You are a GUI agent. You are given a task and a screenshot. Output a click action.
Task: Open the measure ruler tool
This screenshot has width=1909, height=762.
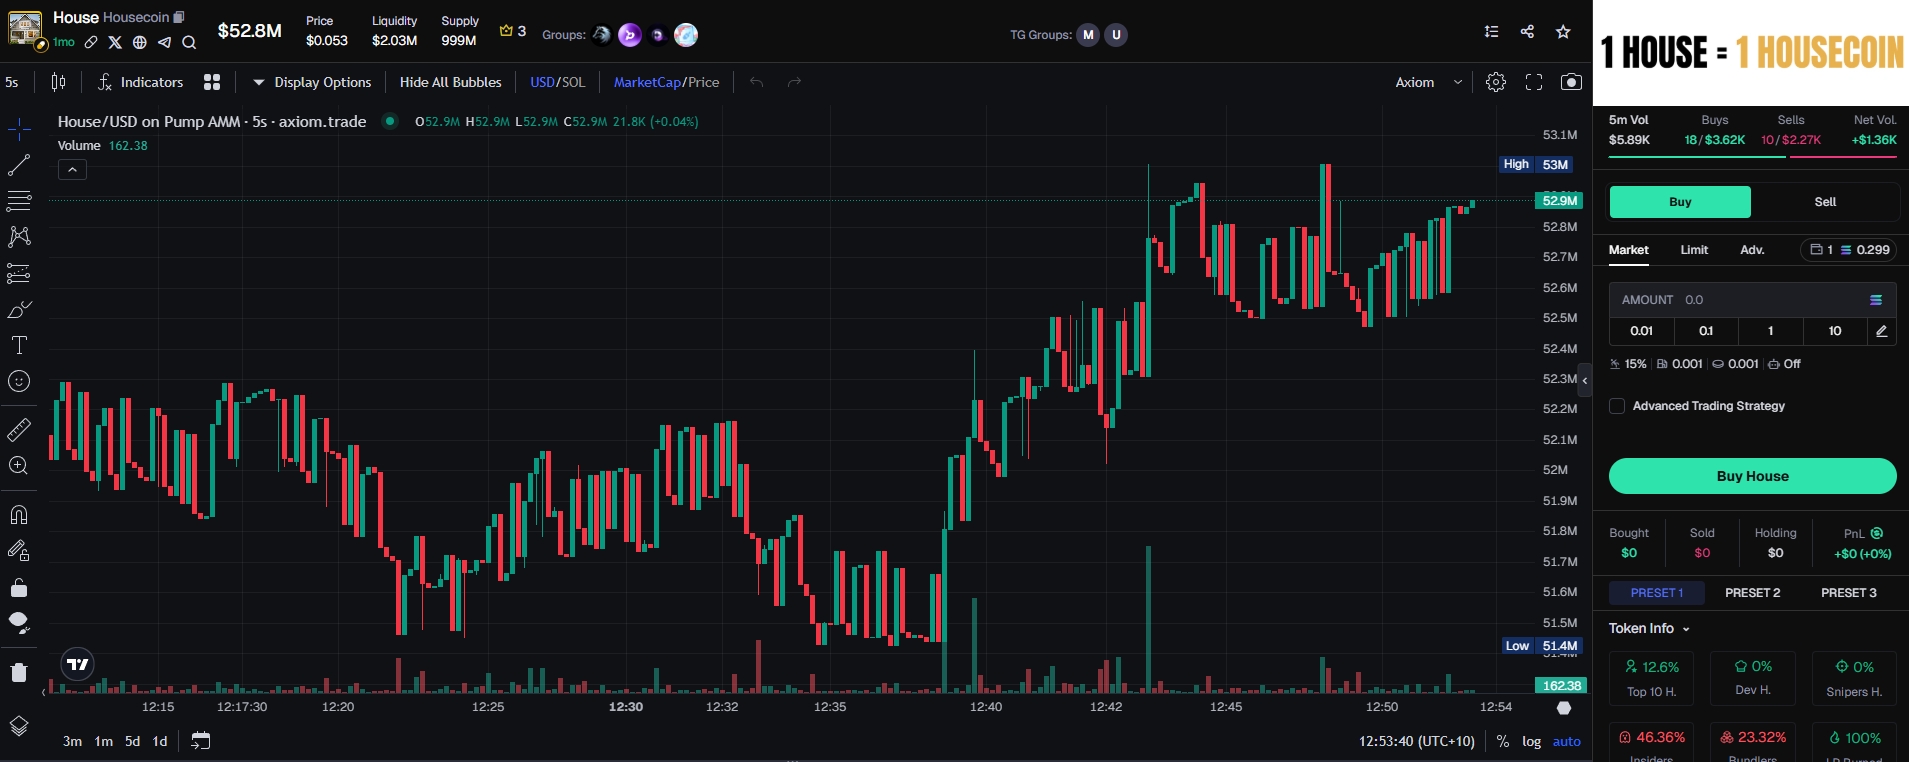tap(19, 430)
